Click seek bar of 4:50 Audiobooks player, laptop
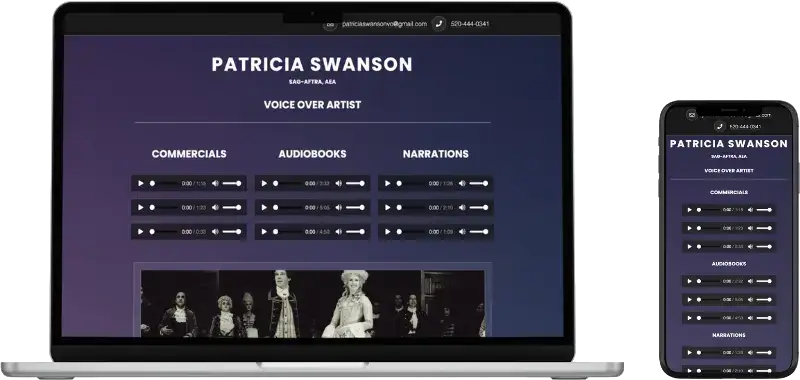The height and width of the screenshot is (380, 800). [x=287, y=232]
